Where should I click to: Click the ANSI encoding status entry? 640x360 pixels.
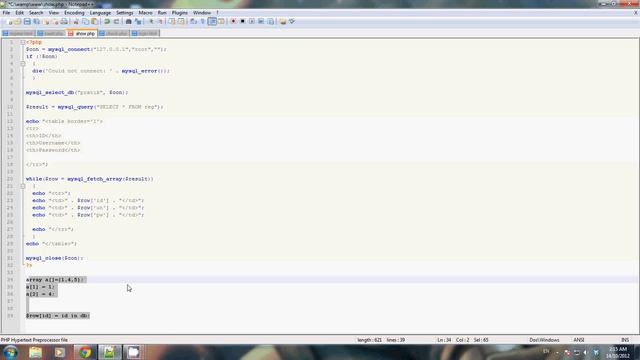tap(579, 340)
